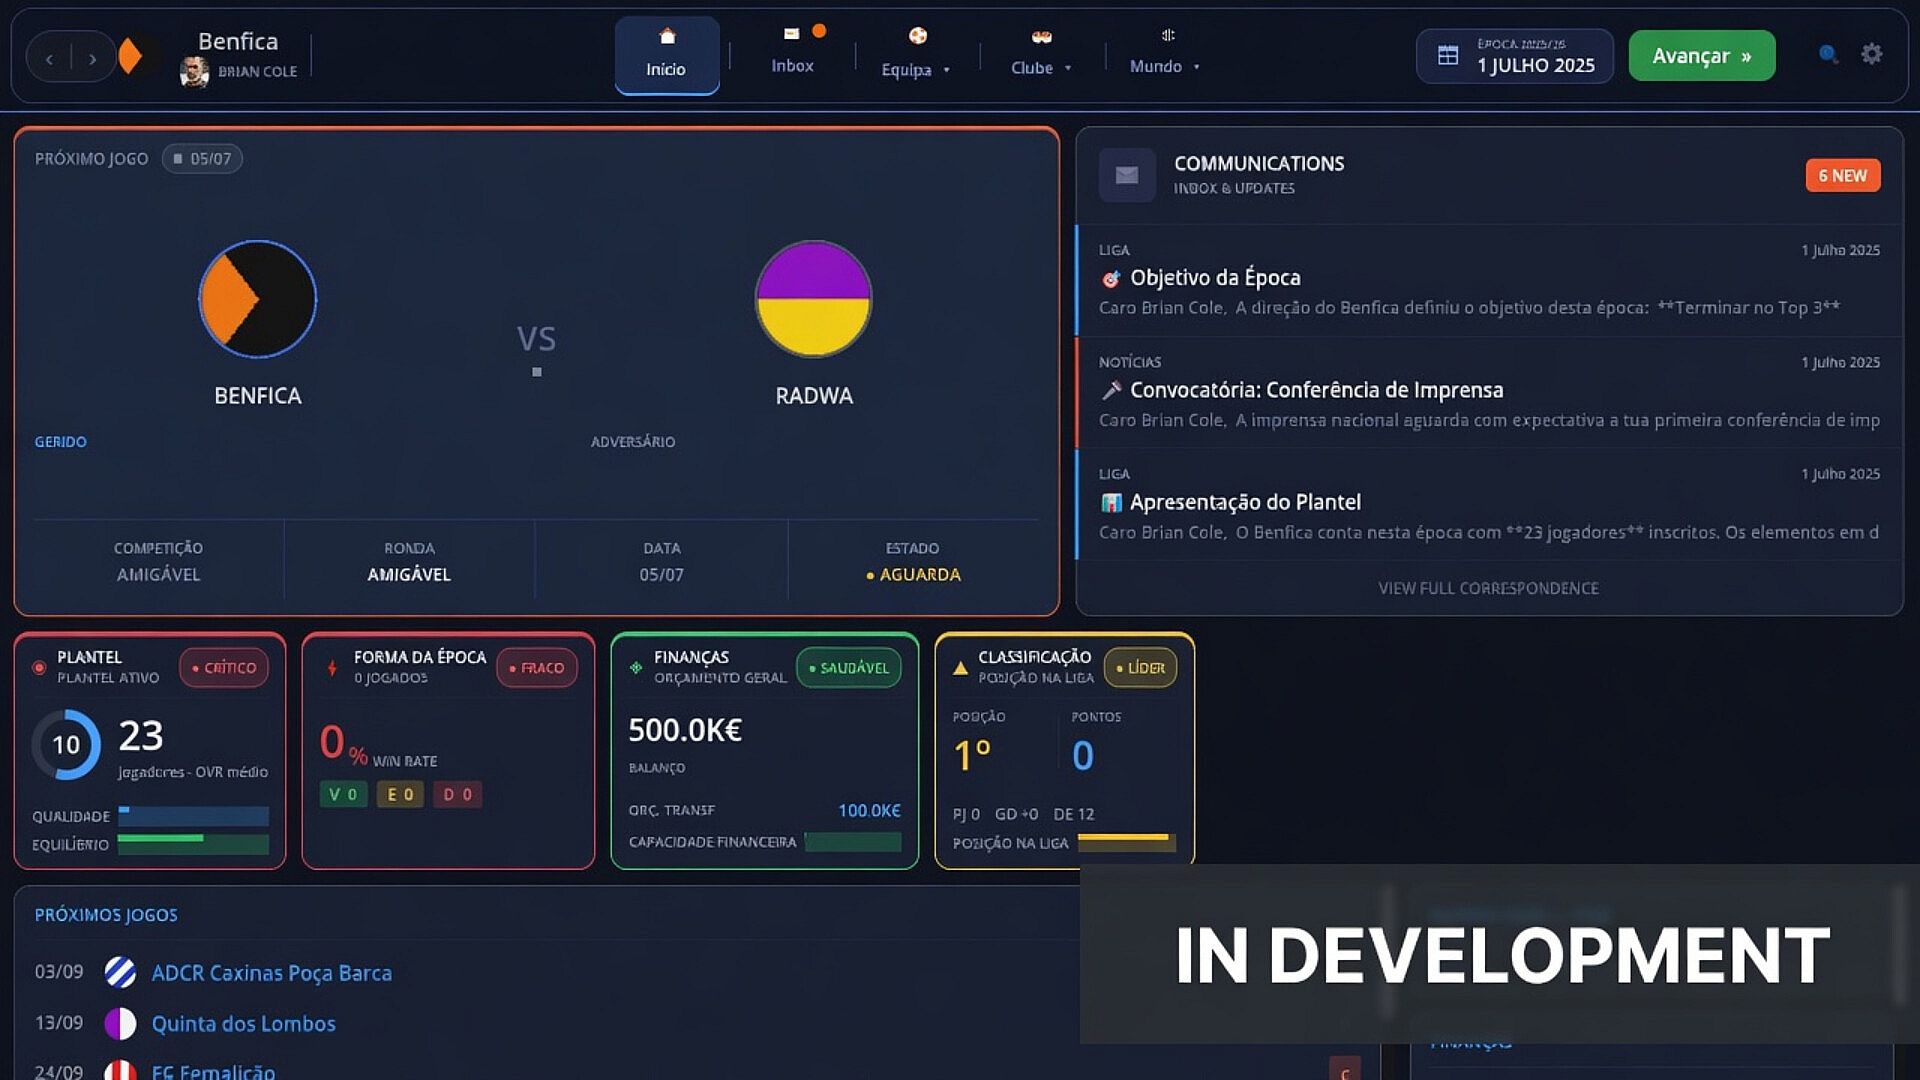Screen dimensions: 1920x1080
Task: Open the Objetivo da Época message
Action: (x=1489, y=280)
